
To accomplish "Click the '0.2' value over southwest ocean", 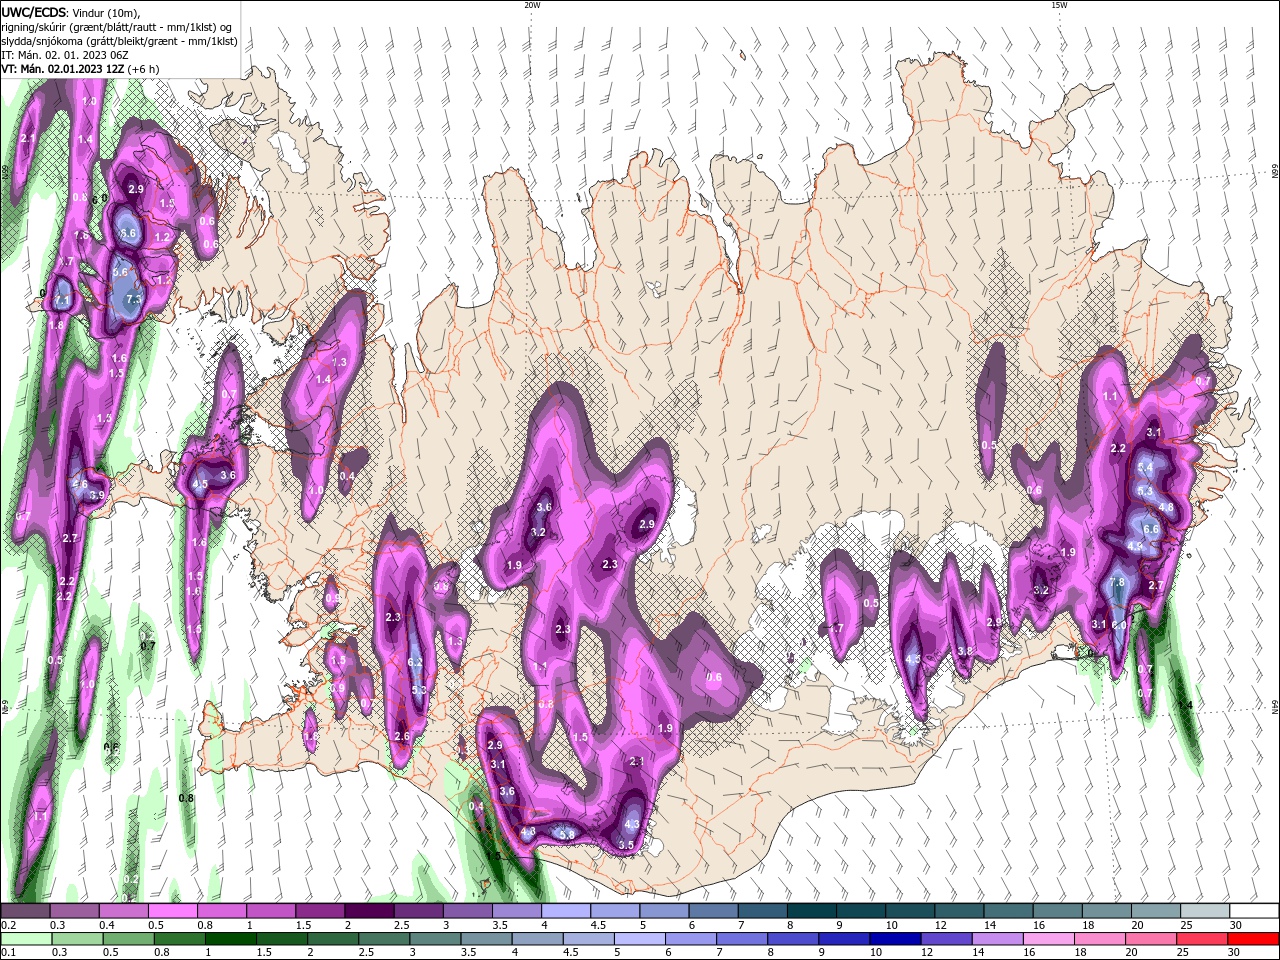I will coord(131,879).
